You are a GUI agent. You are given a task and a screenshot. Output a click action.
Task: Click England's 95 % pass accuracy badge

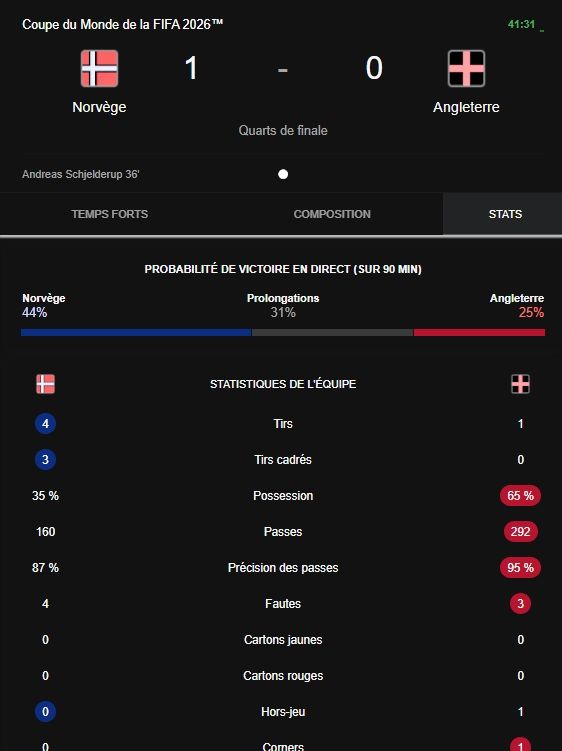pos(520,568)
